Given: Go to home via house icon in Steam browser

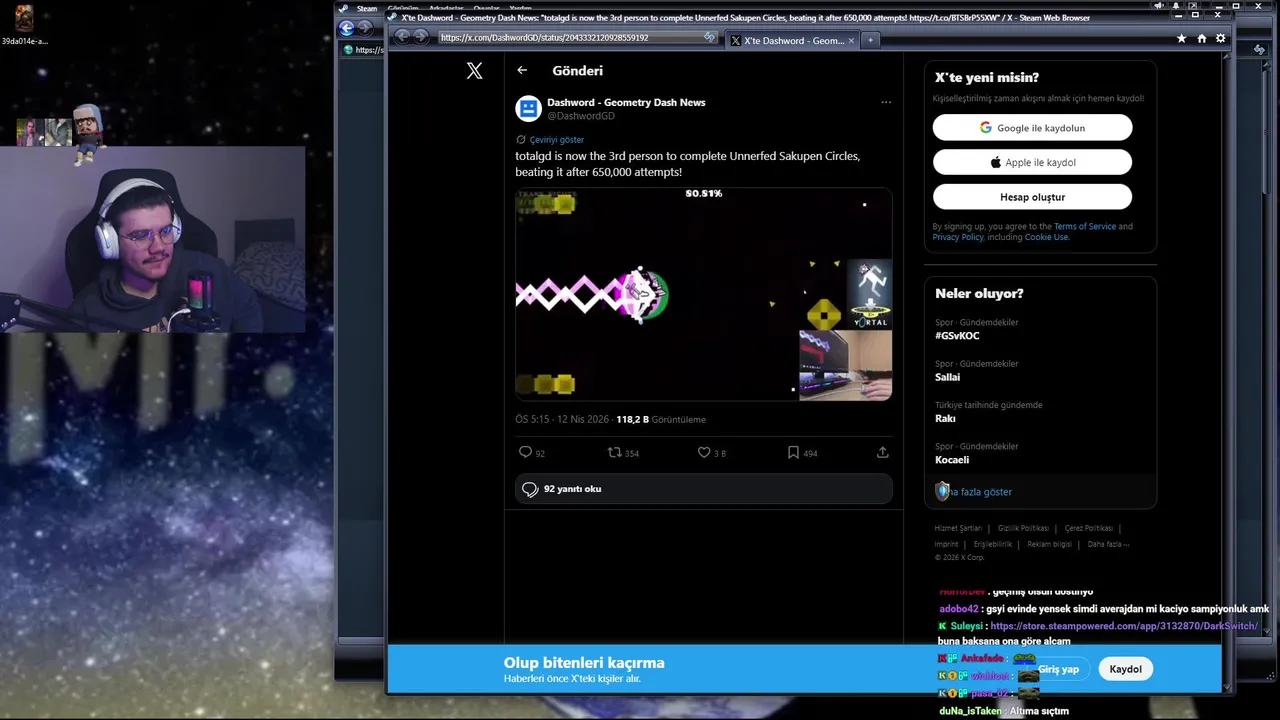Looking at the screenshot, I should [1201, 38].
